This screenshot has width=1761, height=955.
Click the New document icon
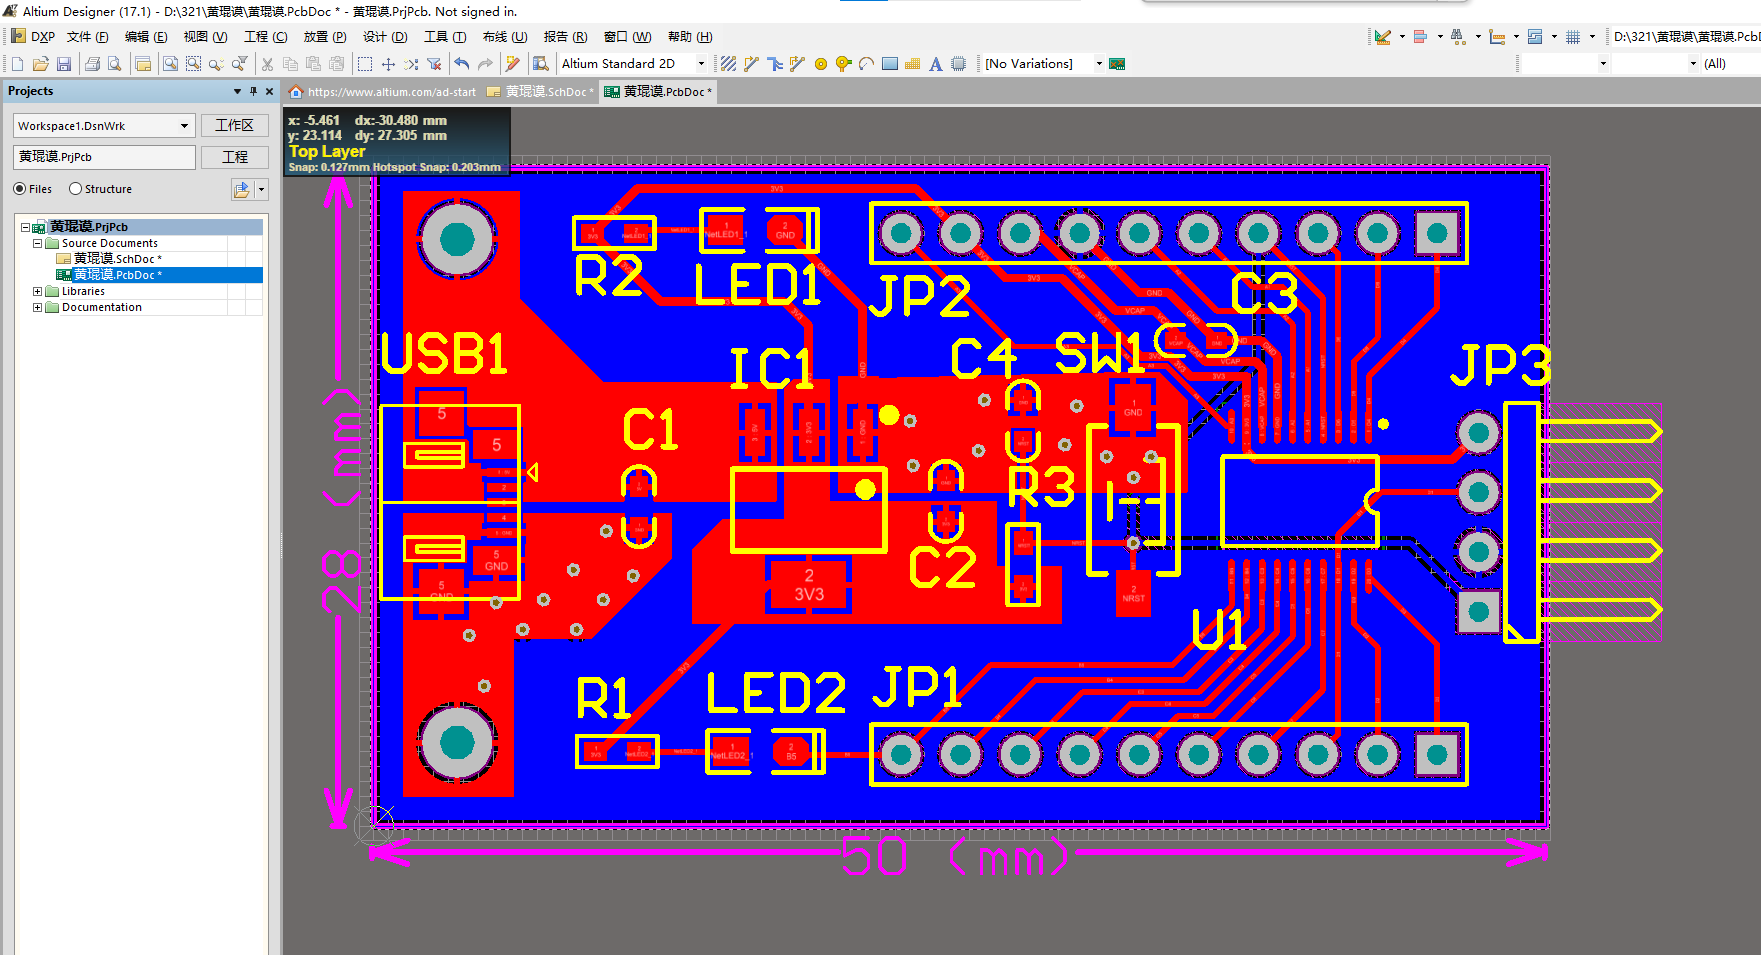tap(17, 64)
